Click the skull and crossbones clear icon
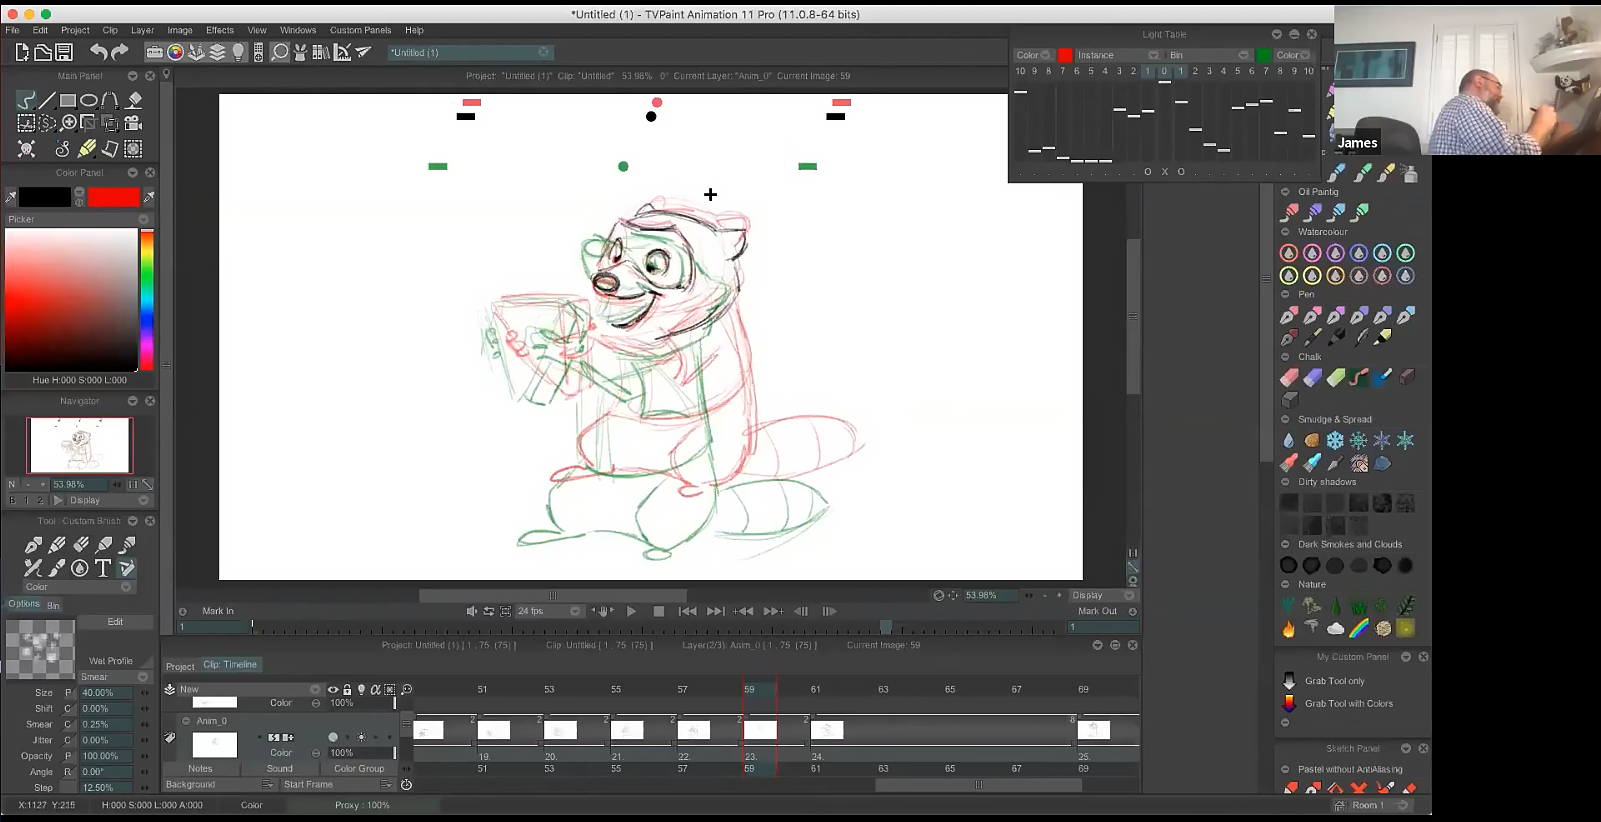This screenshot has height=822, width=1601. 26,149
